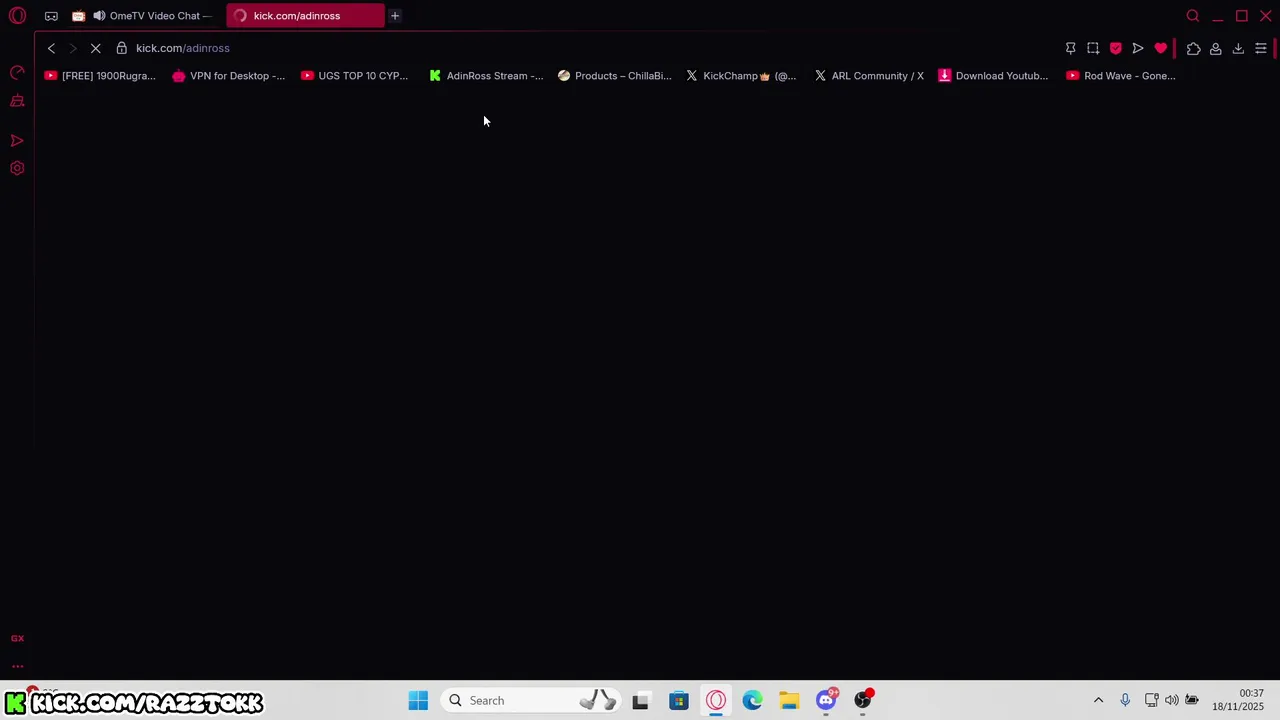
Task: Open the Rod Wave - Gone bookmark
Action: click(x=1121, y=76)
